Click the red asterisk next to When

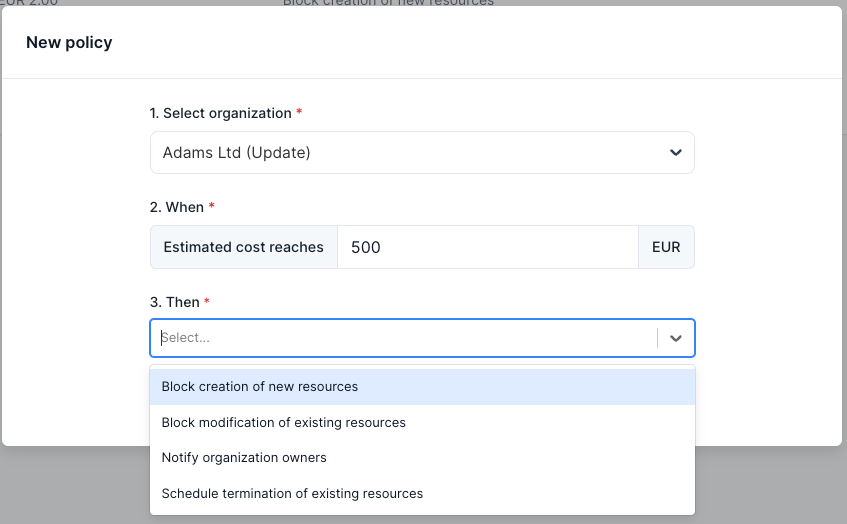click(211, 207)
